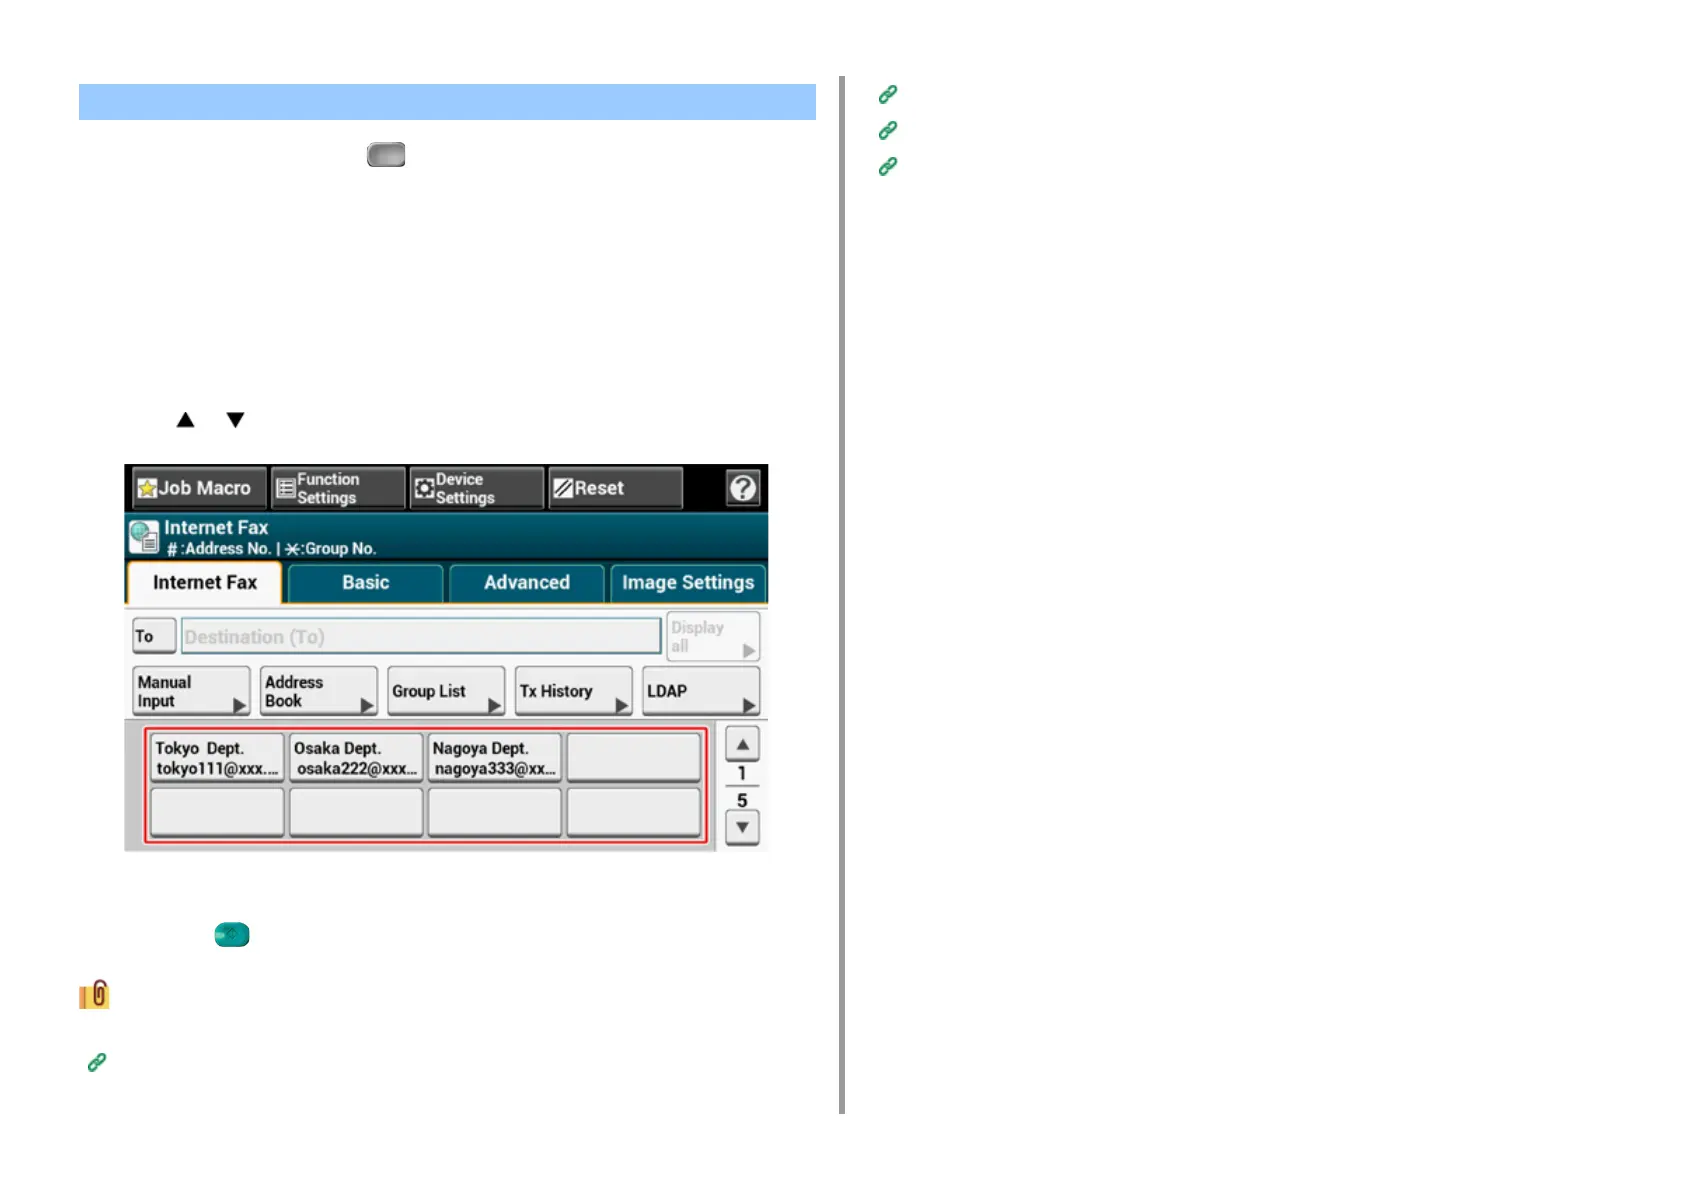Image resolution: width=1684 pixels, height=1190 pixels.
Task: Click the Destination (To) field
Action: [x=421, y=636]
